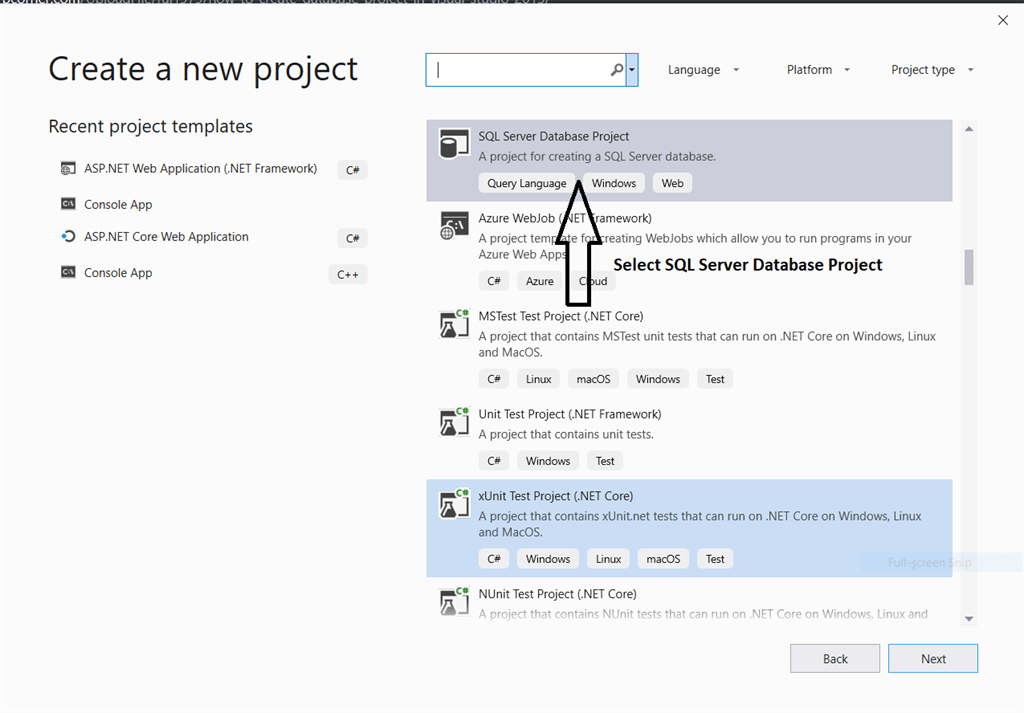Image resolution: width=1024 pixels, height=713 pixels.
Task: Click the Query Language tag
Action: click(x=526, y=183)
